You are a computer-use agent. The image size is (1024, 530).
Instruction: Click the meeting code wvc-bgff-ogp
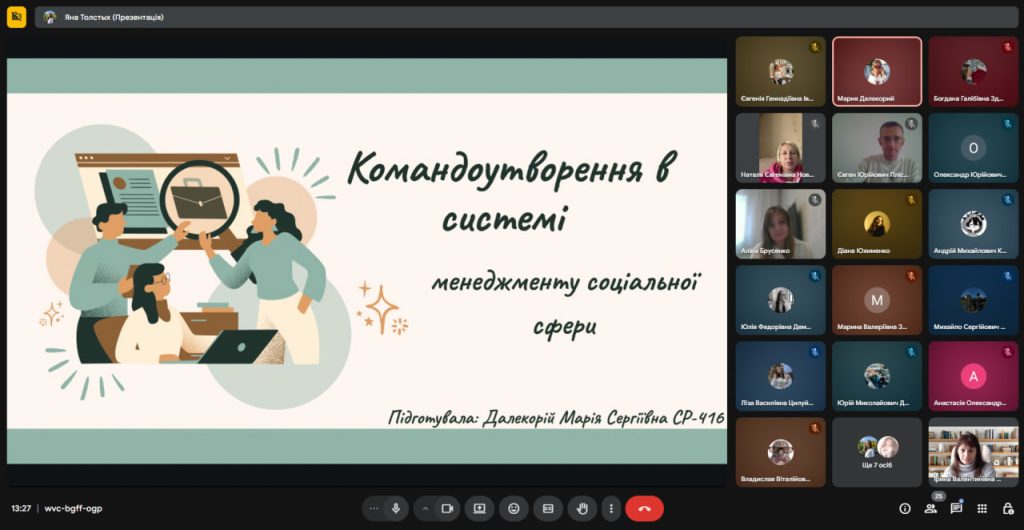(x=73, y=508)
